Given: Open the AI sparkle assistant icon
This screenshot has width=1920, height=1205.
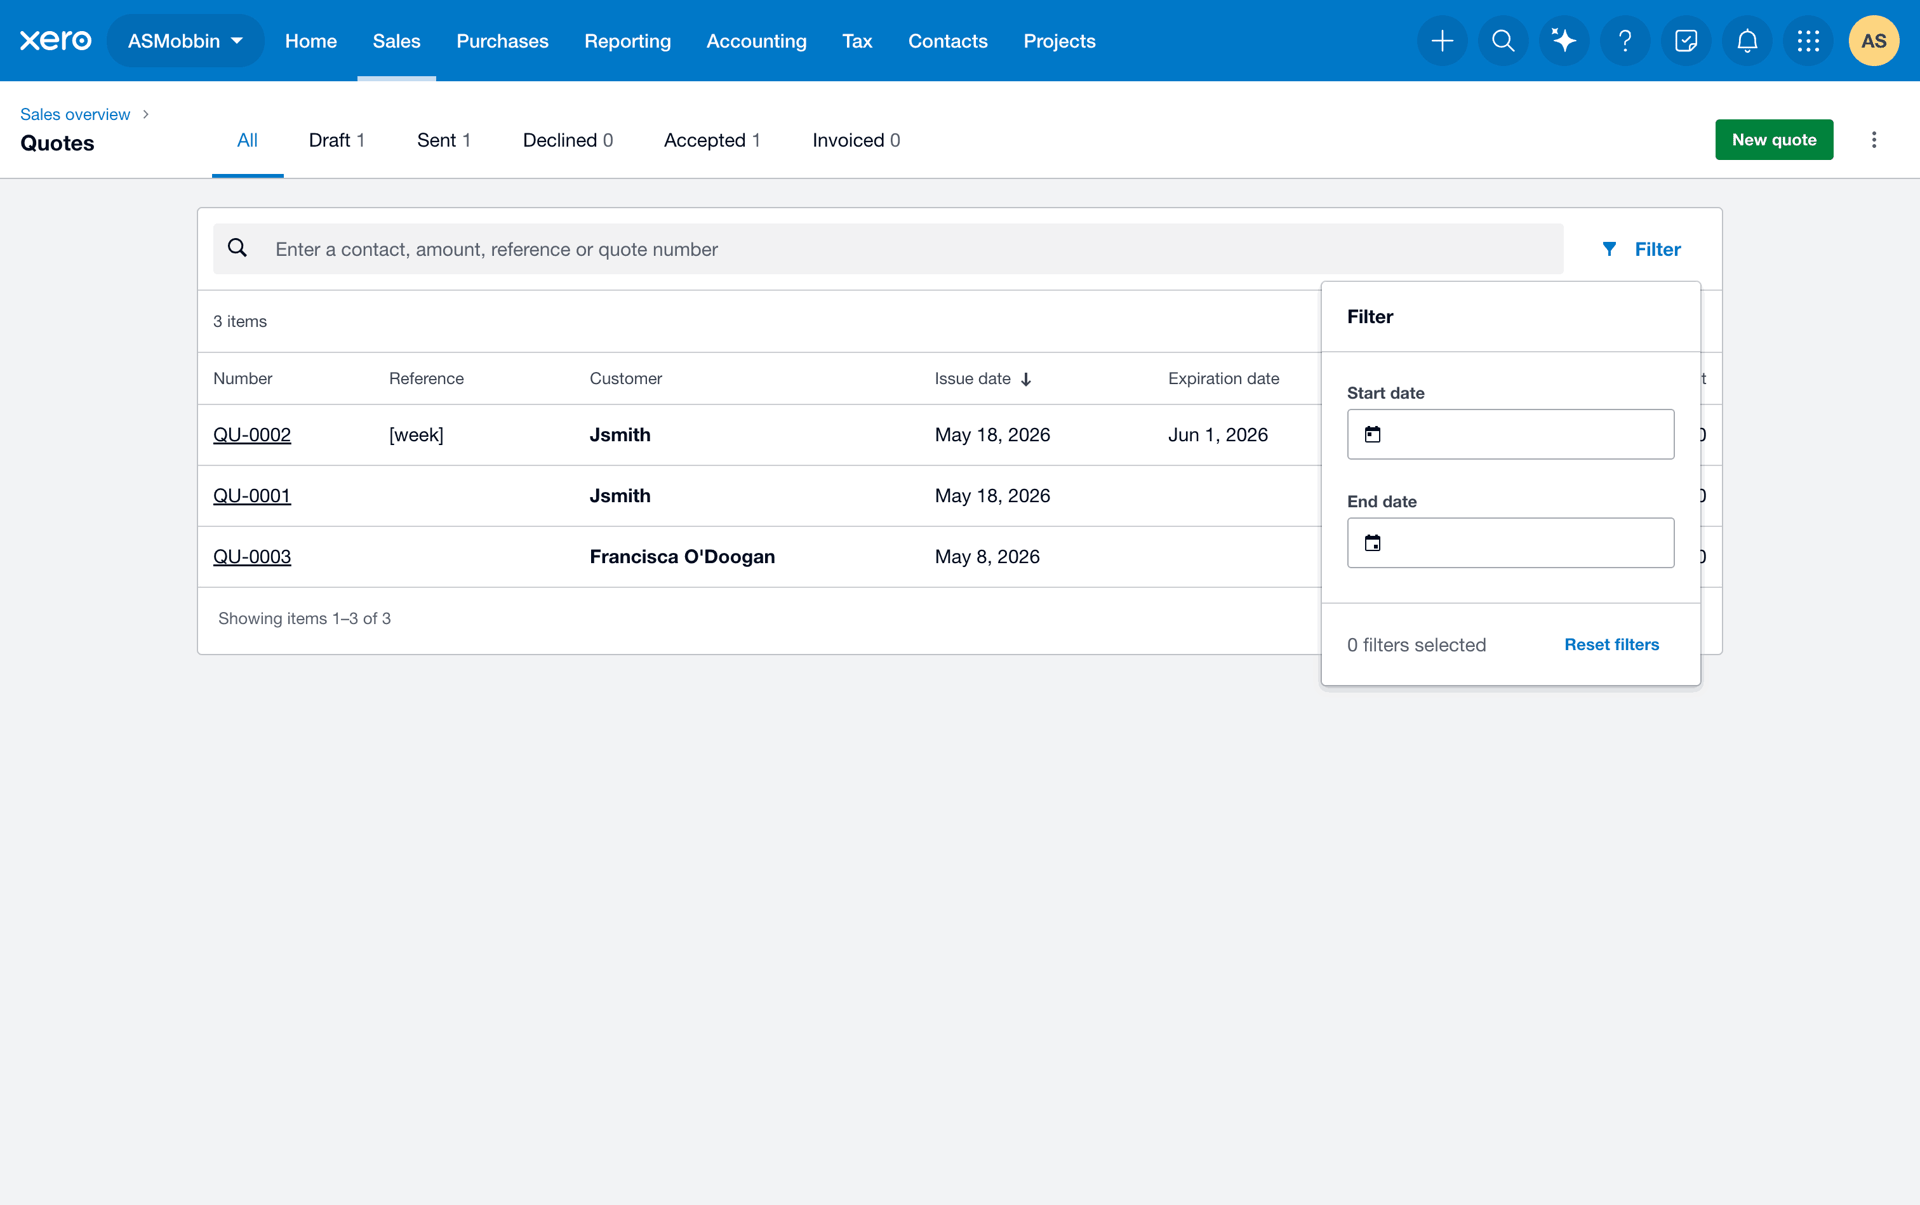Looking at the screenshot, I should point(1564,41).
